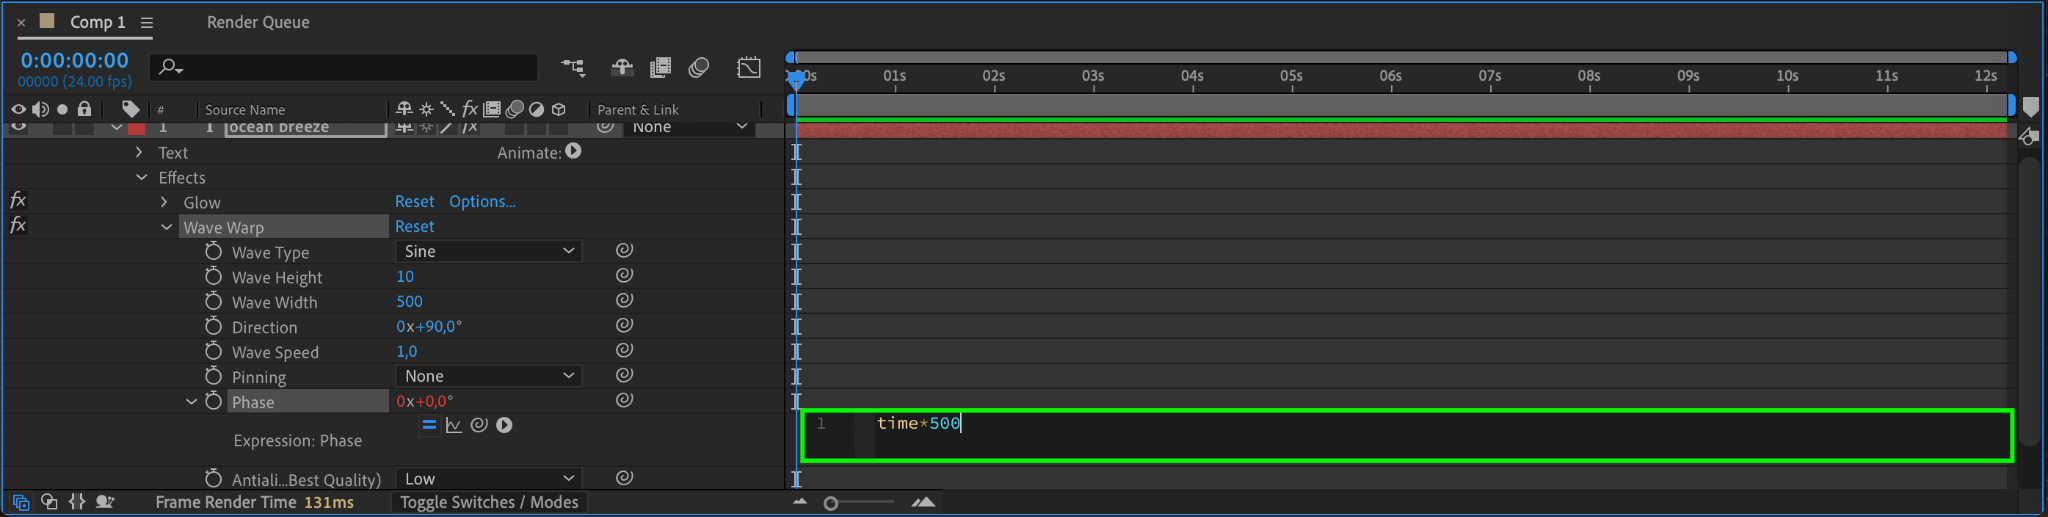The width and height of the screenshot is (2048, 517).
Task: Click inside the time*500 expression field
Action: (x=1408, y=435)
